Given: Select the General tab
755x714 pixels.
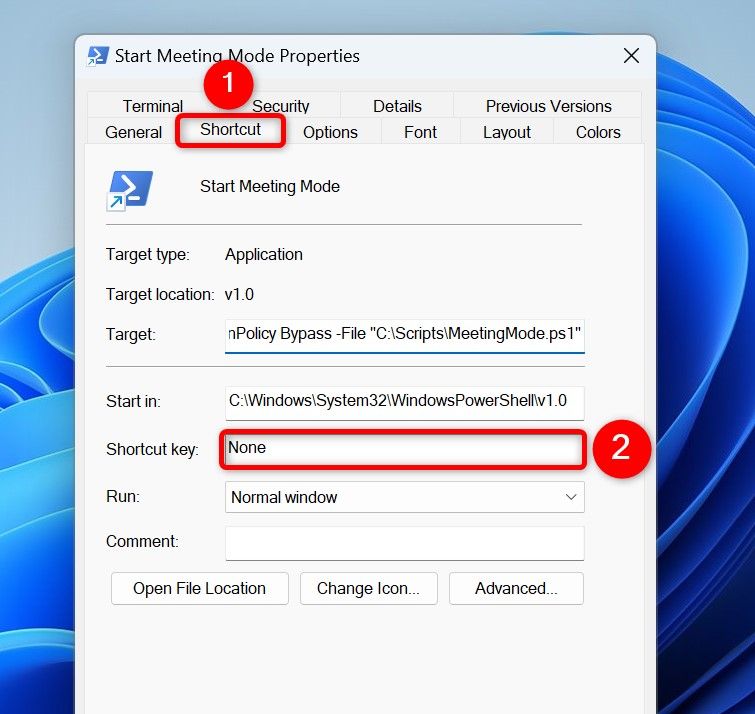Looking at the screenshot, I should tap(133, 132).
